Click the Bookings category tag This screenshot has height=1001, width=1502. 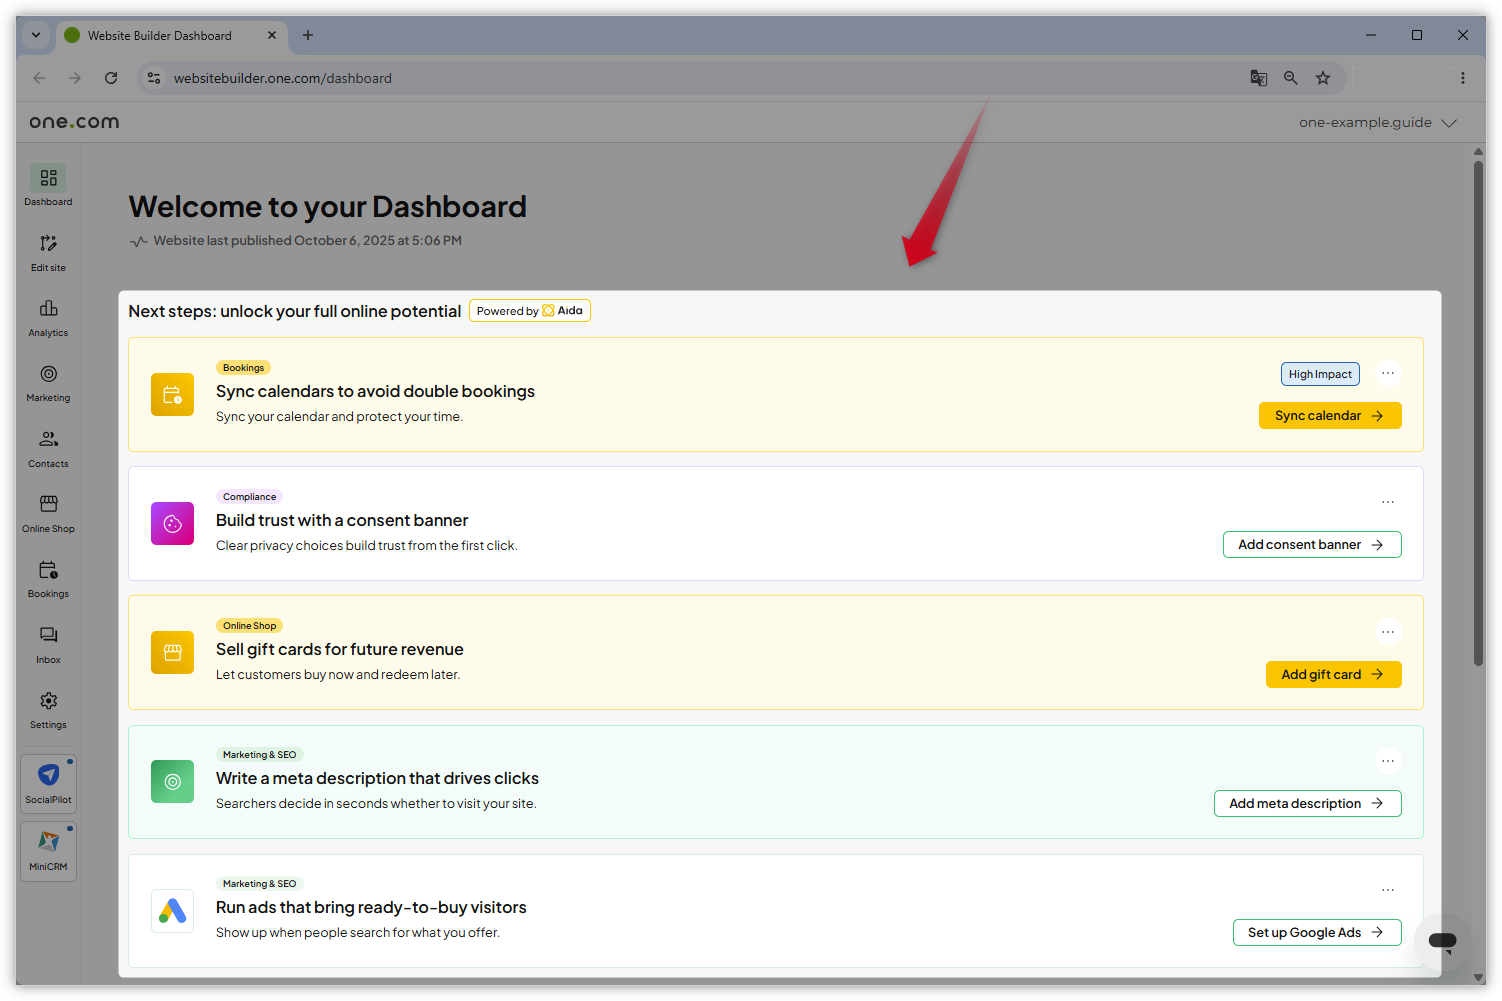[x=243, y=368]
